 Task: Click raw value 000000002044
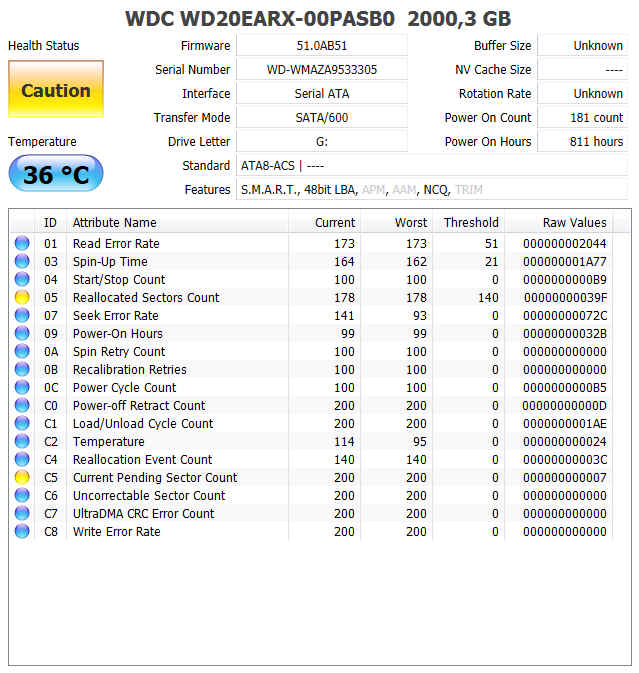coord(565,243)
